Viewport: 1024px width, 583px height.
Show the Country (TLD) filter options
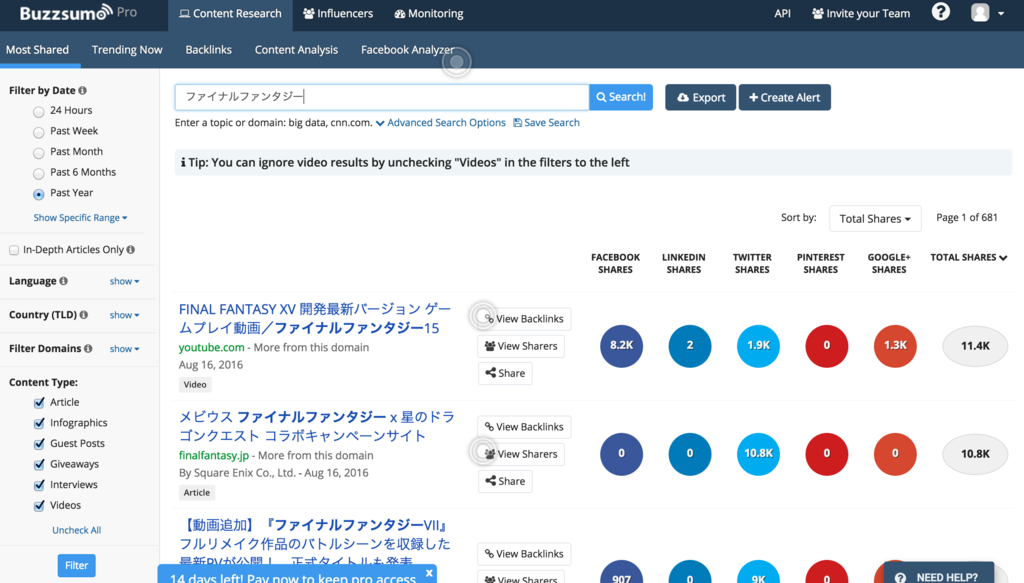coord(124,315)
